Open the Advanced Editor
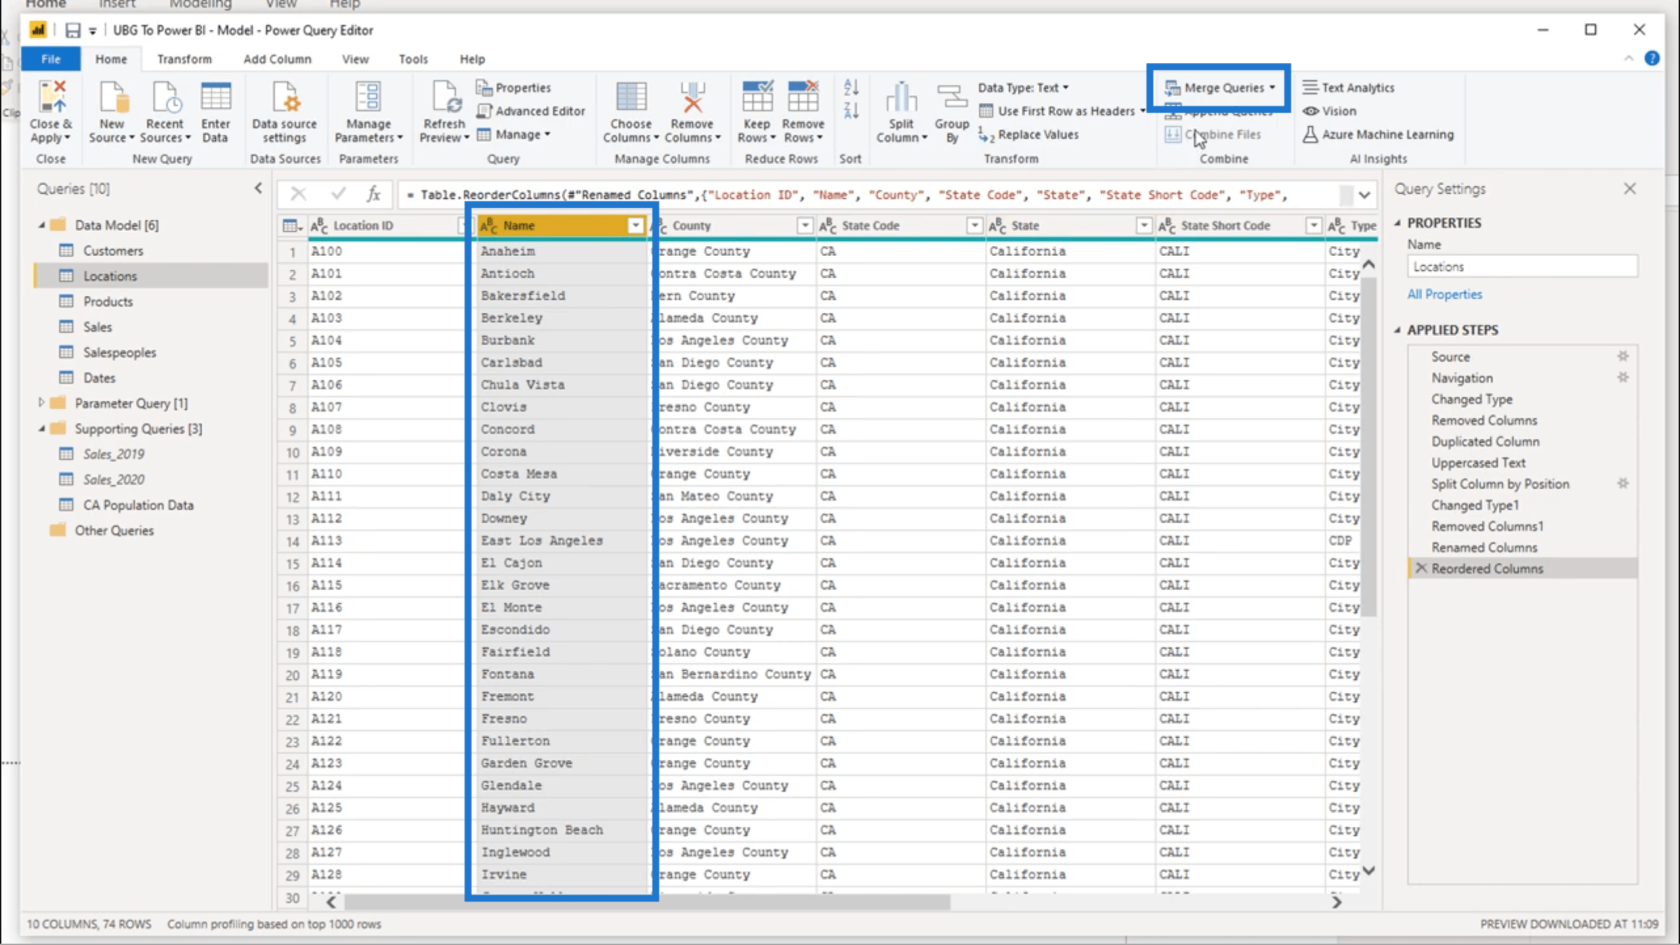Screen dimensions: 1680x945 [x=531, y=111]
